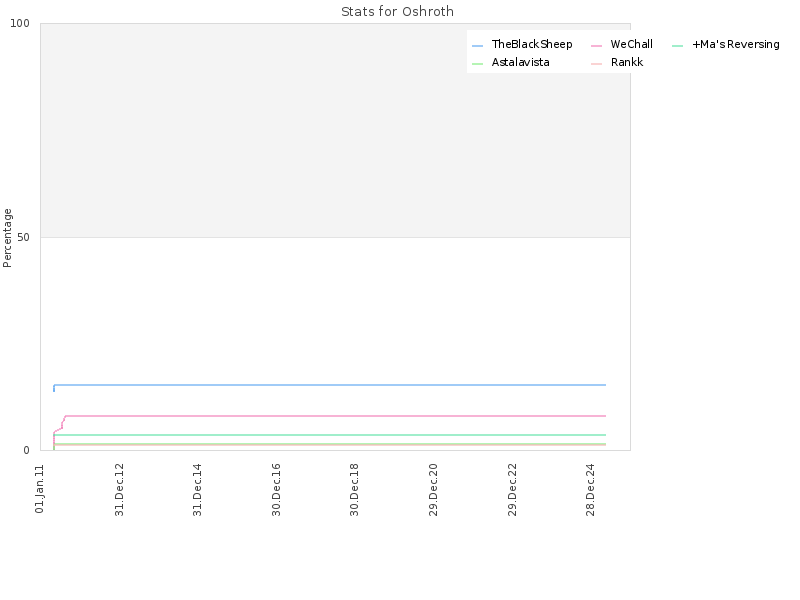
Task: Click the 28.Dec.24 date label
Action: [x=591, y=490]
